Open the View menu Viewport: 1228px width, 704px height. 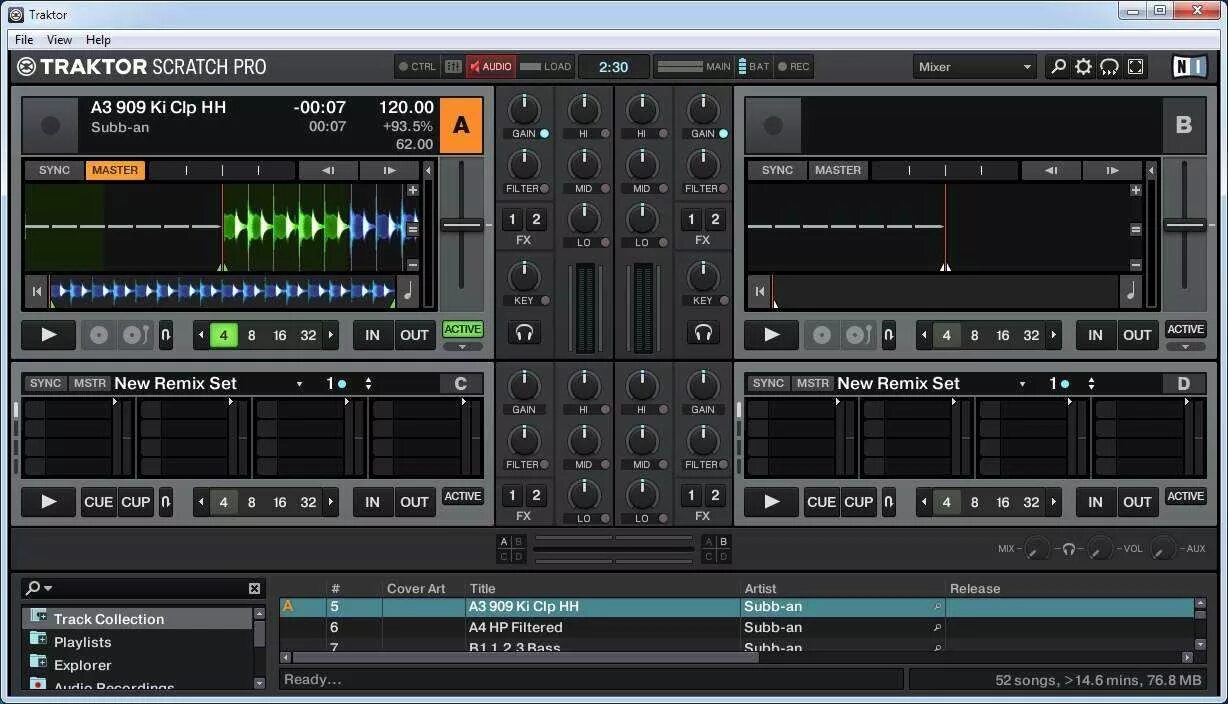coord(59,39)
